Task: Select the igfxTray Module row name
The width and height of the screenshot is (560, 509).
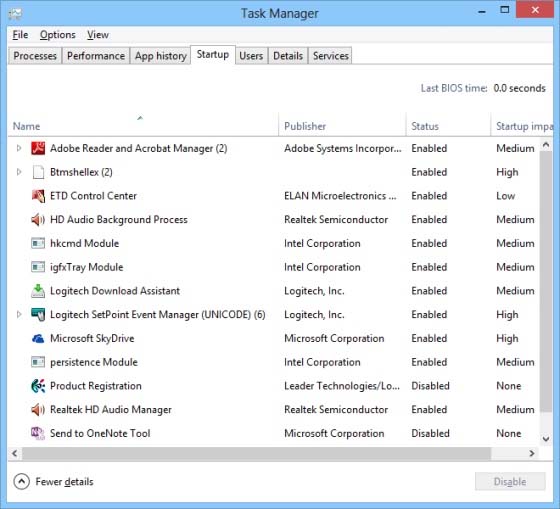Action: tap(86, 267)
